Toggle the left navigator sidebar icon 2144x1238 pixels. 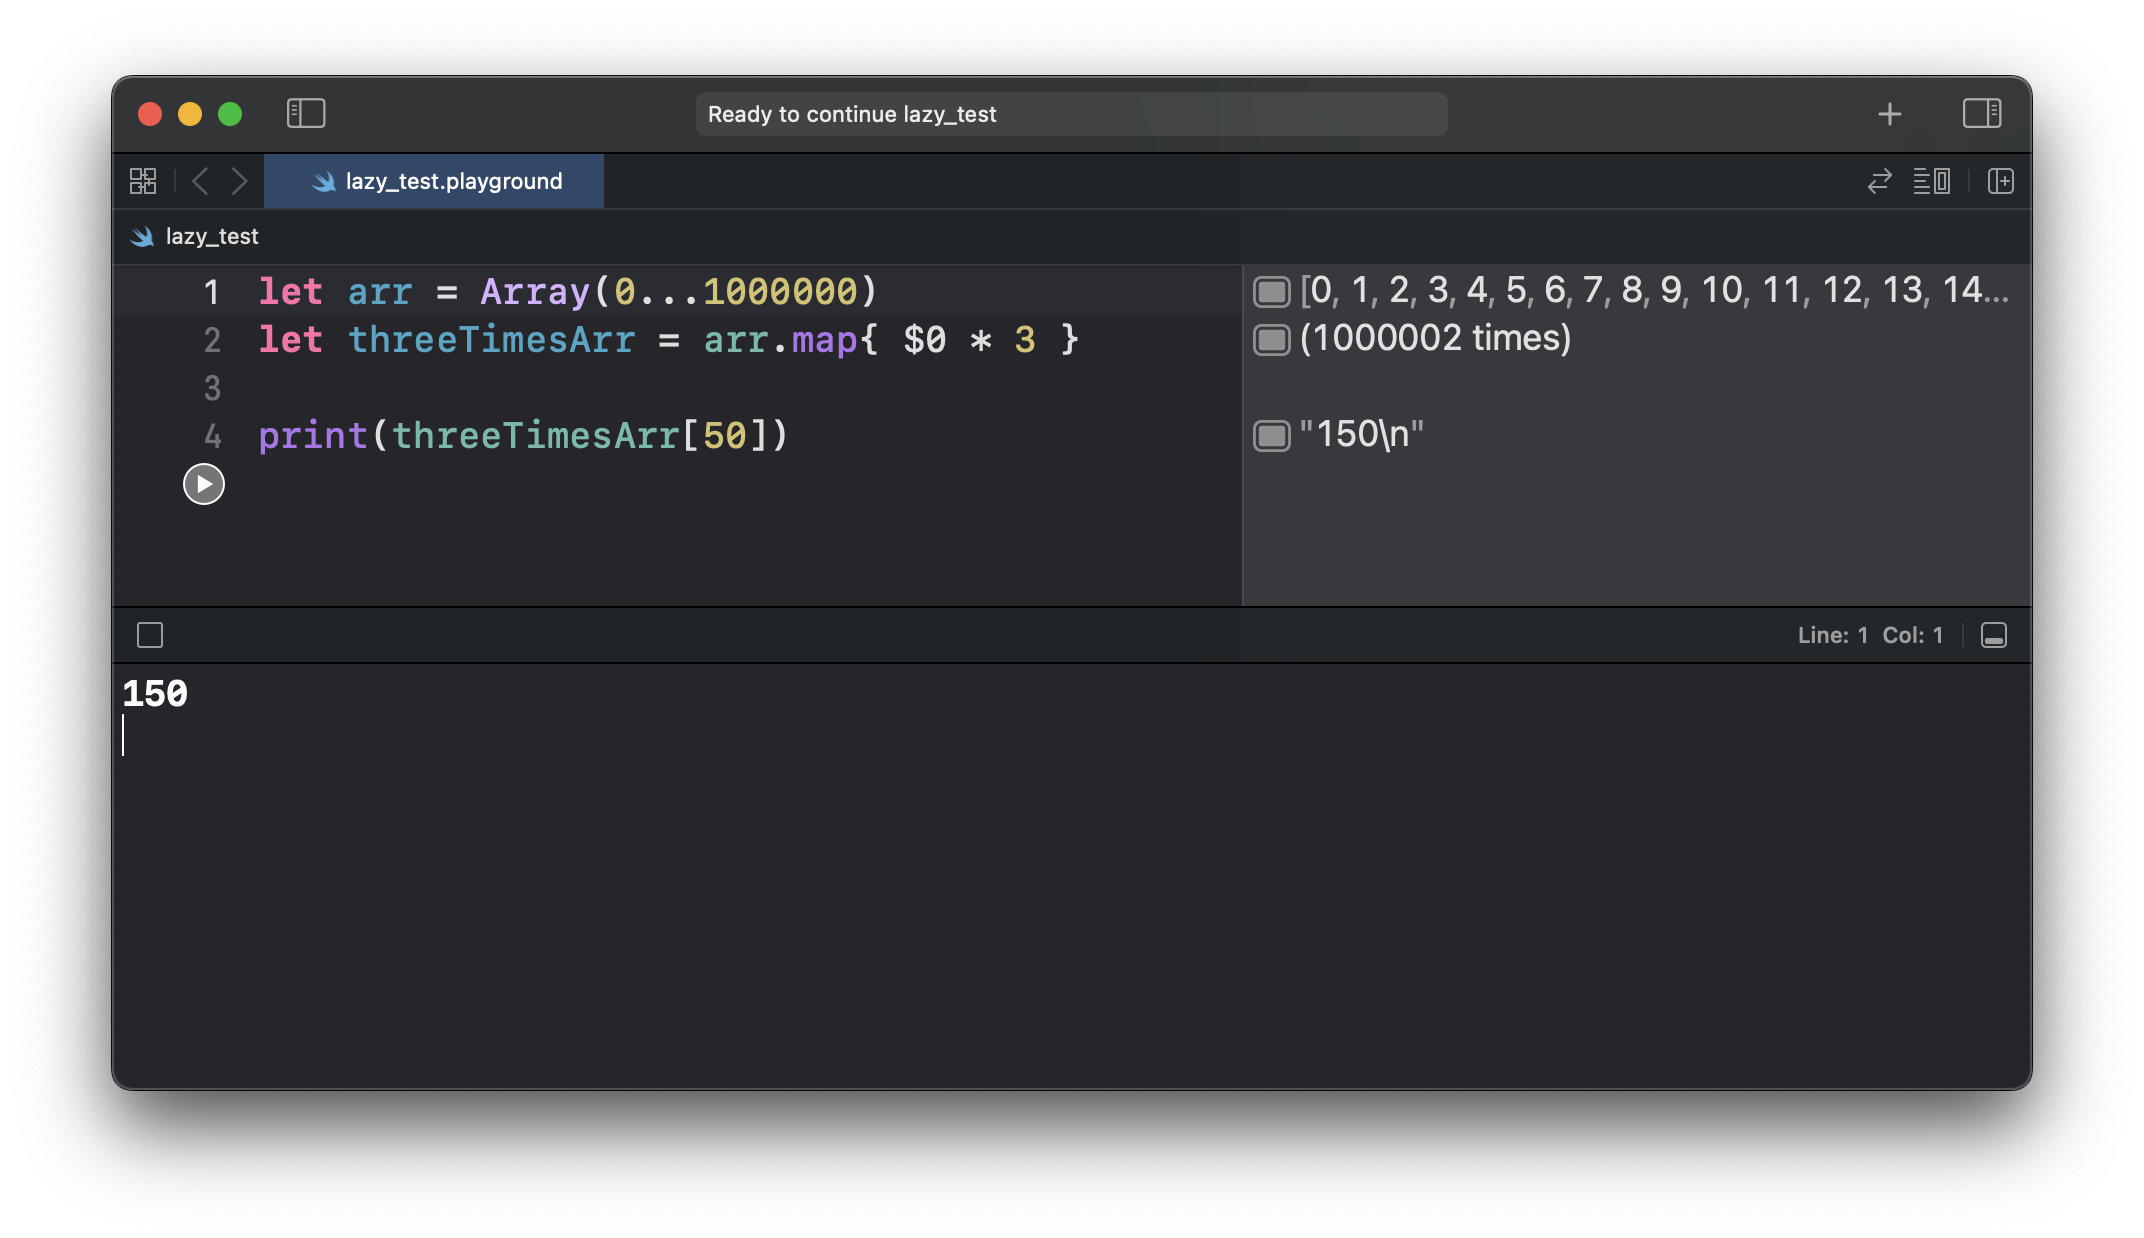[306, 114]
